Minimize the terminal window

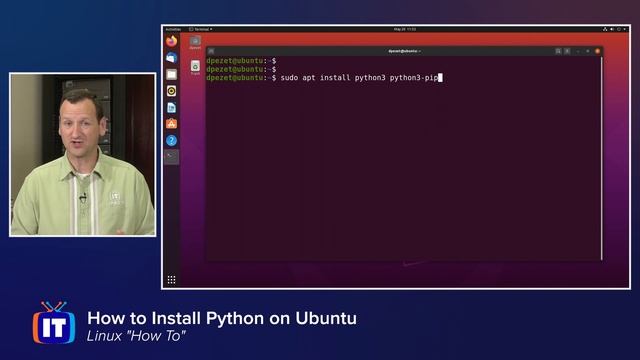578,51
